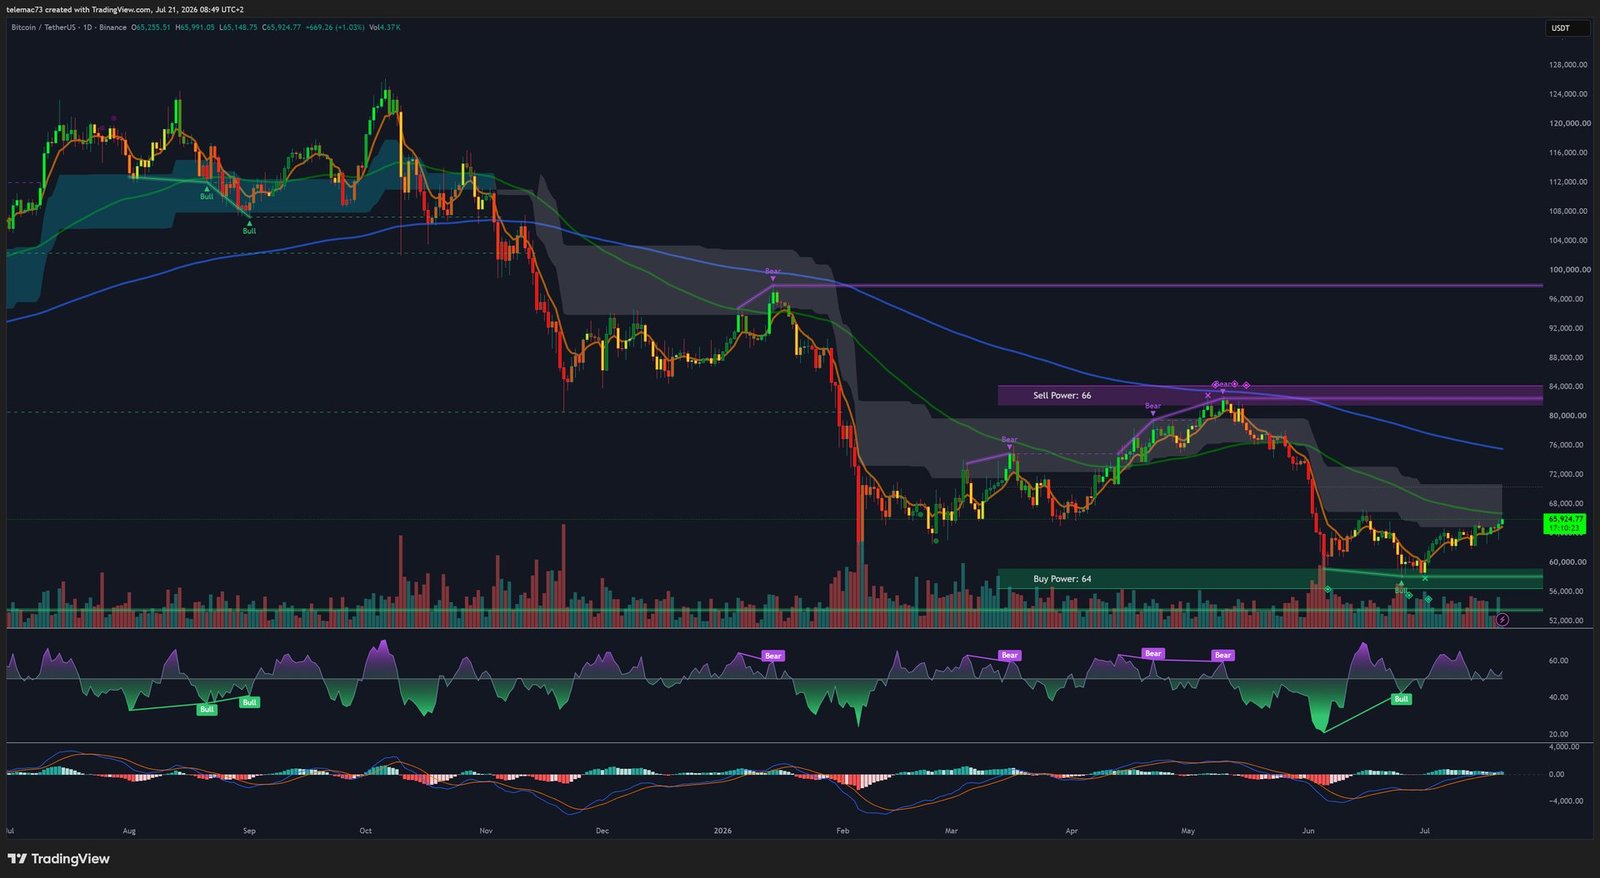Open the USDT currency selector
This screenshot has height=878, width=1600.
point(1567,28)
